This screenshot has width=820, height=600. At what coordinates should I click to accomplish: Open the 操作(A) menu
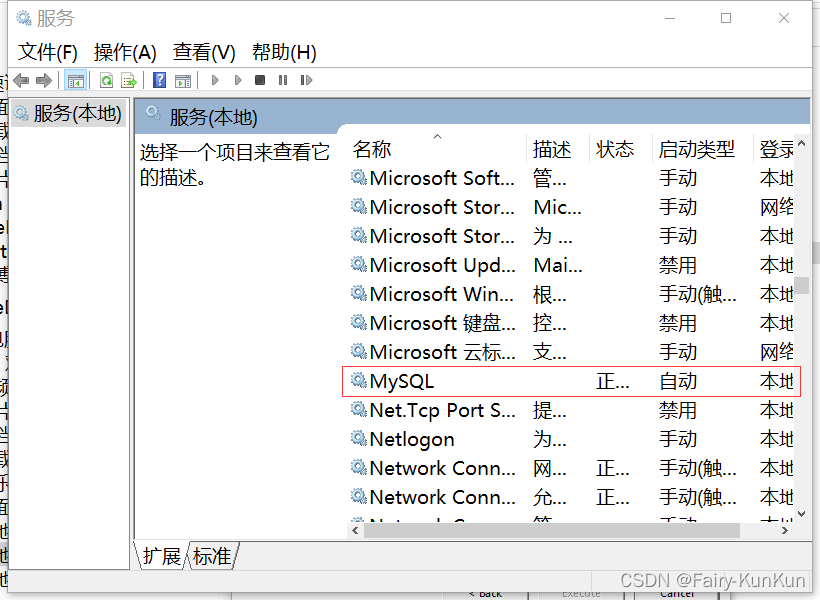coord(125,52)
